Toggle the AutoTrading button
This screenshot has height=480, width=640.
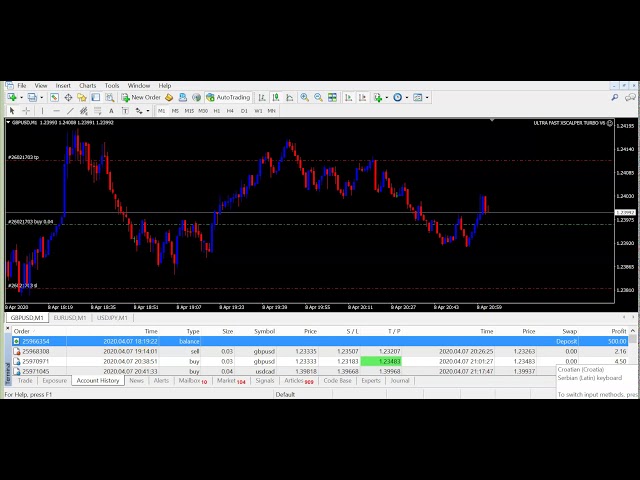point(228,98)
